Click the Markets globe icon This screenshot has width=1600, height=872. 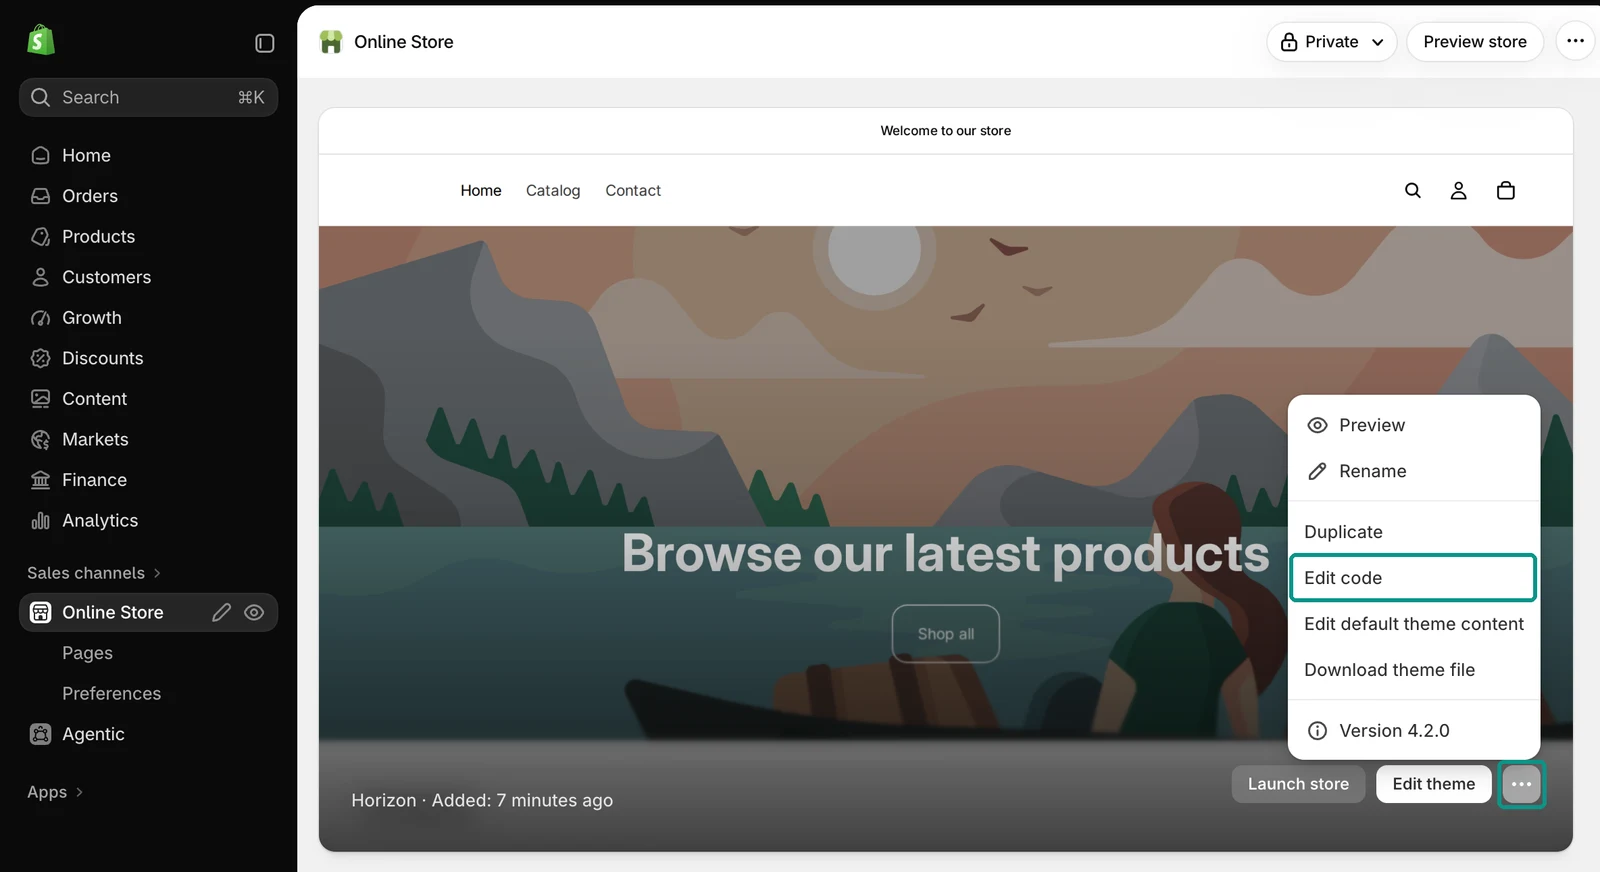click(40, 439)
